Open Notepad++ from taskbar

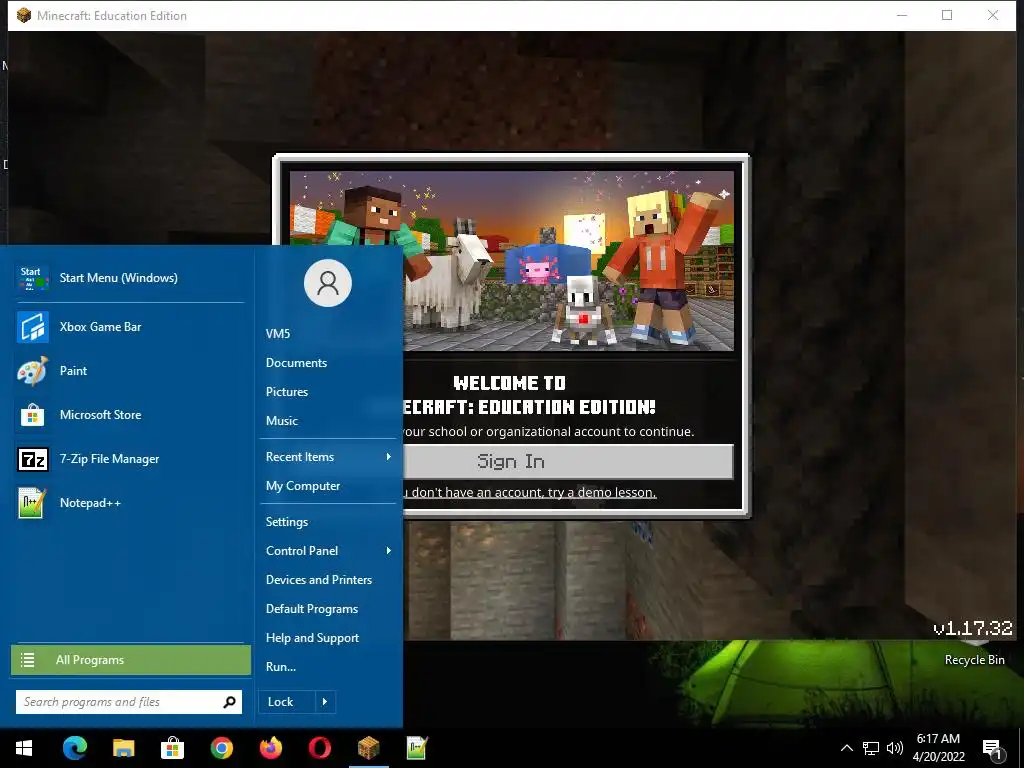coord(417,748)
